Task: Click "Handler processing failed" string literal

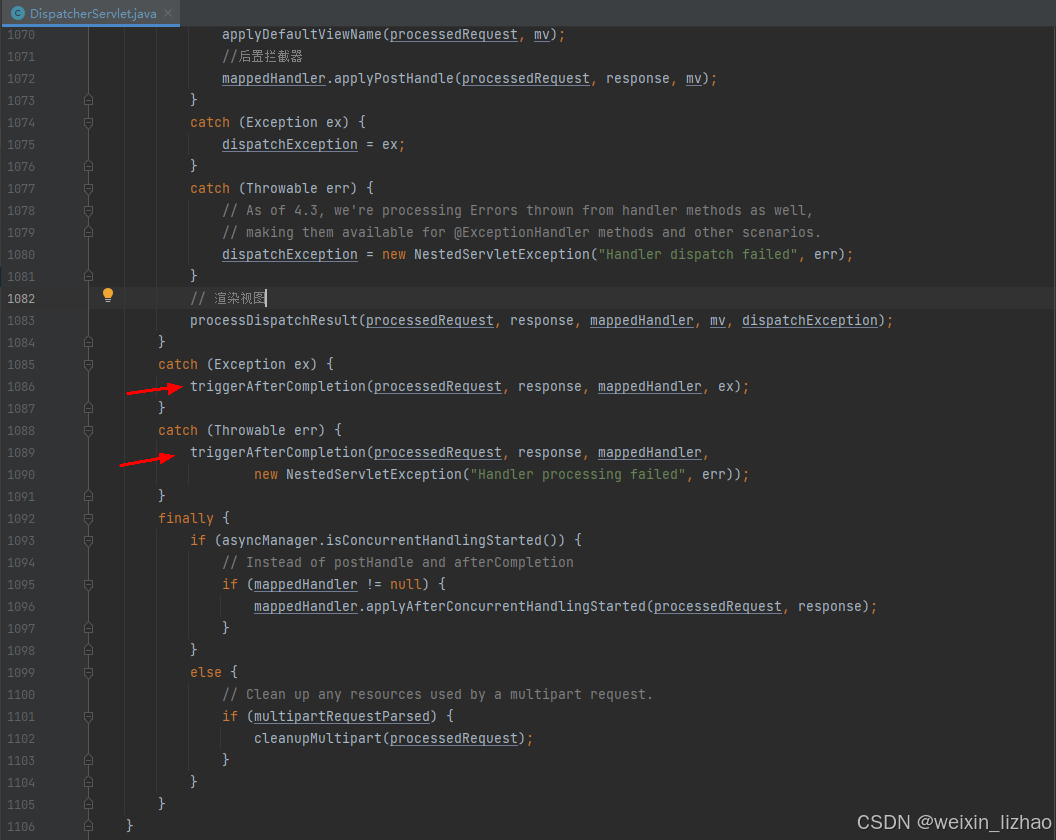Action: pos(578,475)
